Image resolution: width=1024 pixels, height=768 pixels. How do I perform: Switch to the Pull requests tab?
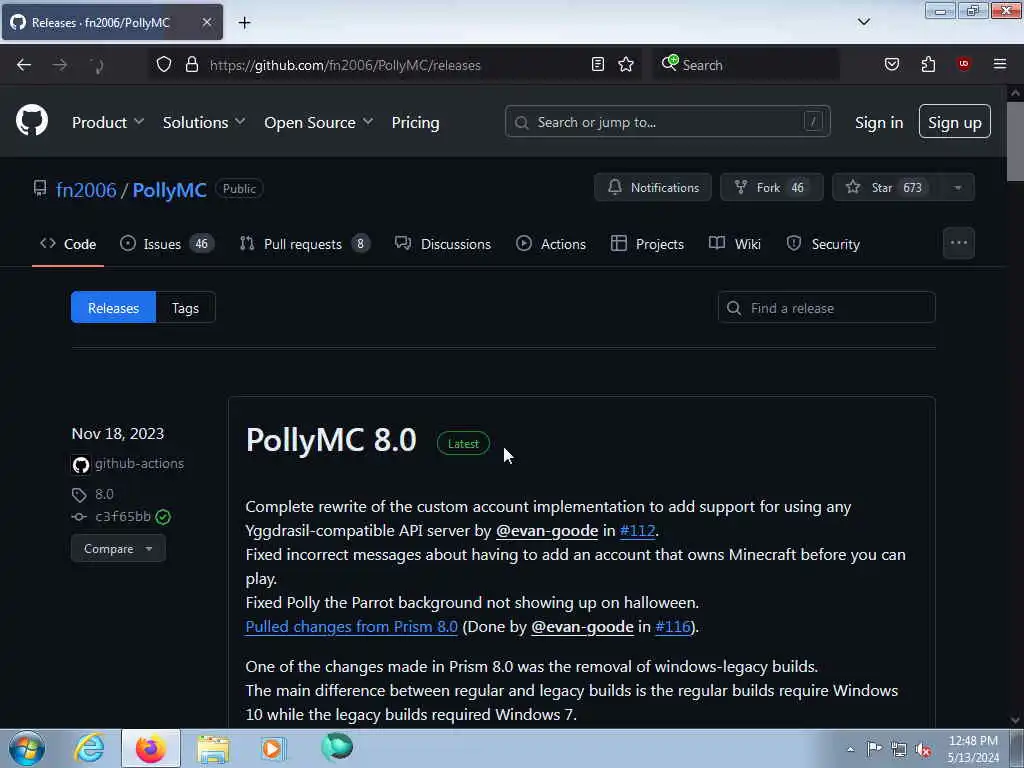305,244
